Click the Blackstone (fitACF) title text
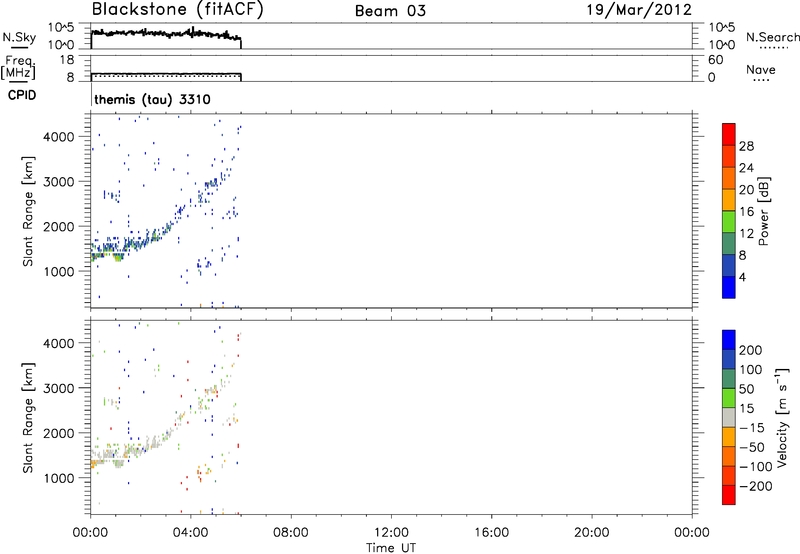This screenshot has height=554, width=800. pyautogui.click(x=177, y=9)
